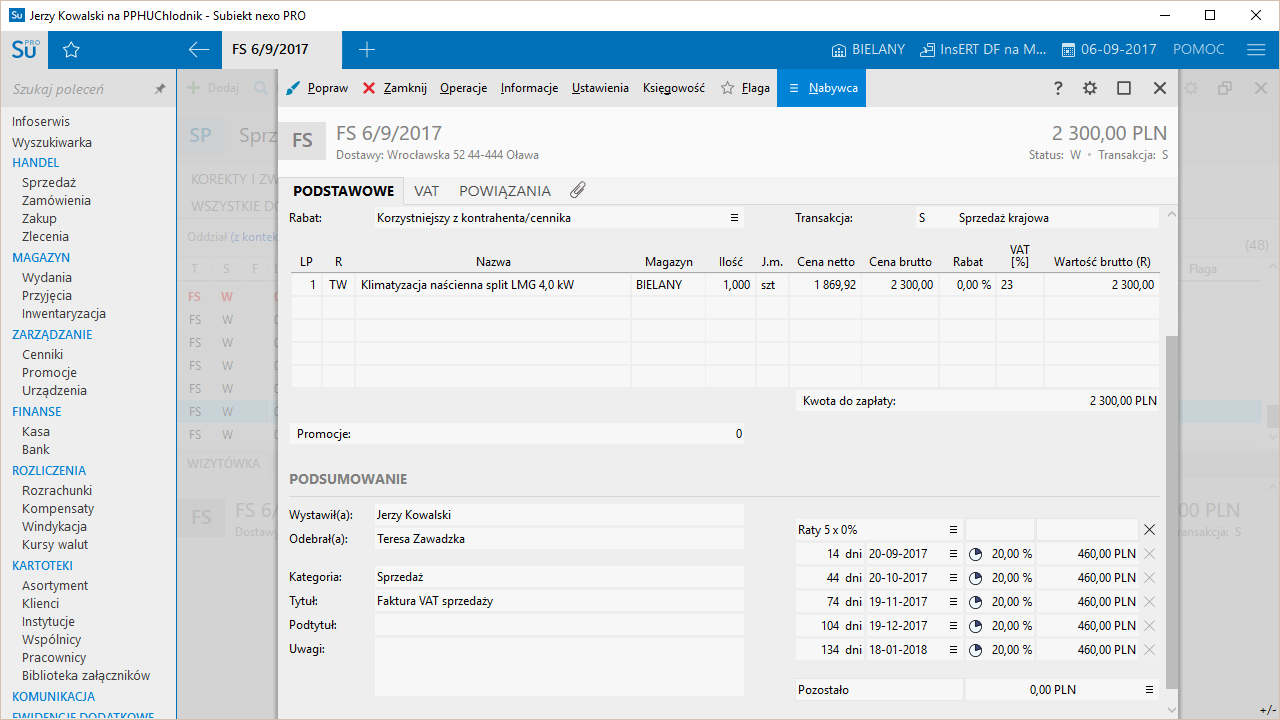Viewport: 1280px width, 720px height.
Task: Open document window settings gear
Action: (1090, 88)
